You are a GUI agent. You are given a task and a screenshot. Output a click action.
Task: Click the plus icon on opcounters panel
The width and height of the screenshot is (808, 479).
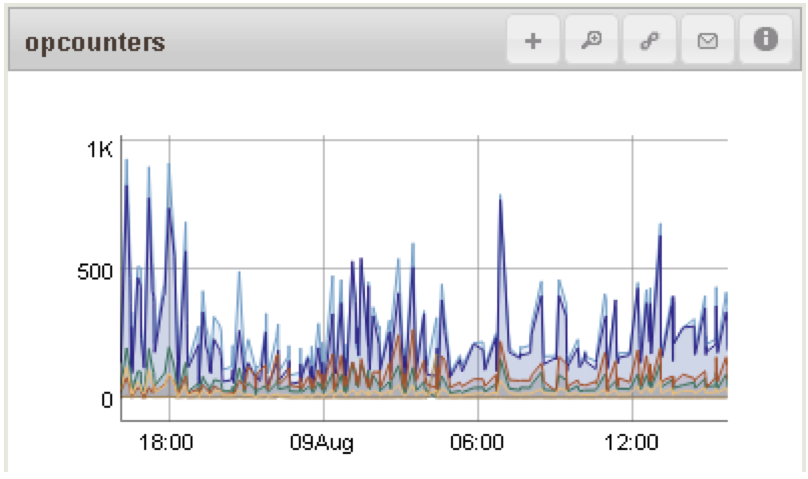coord(533,40)
